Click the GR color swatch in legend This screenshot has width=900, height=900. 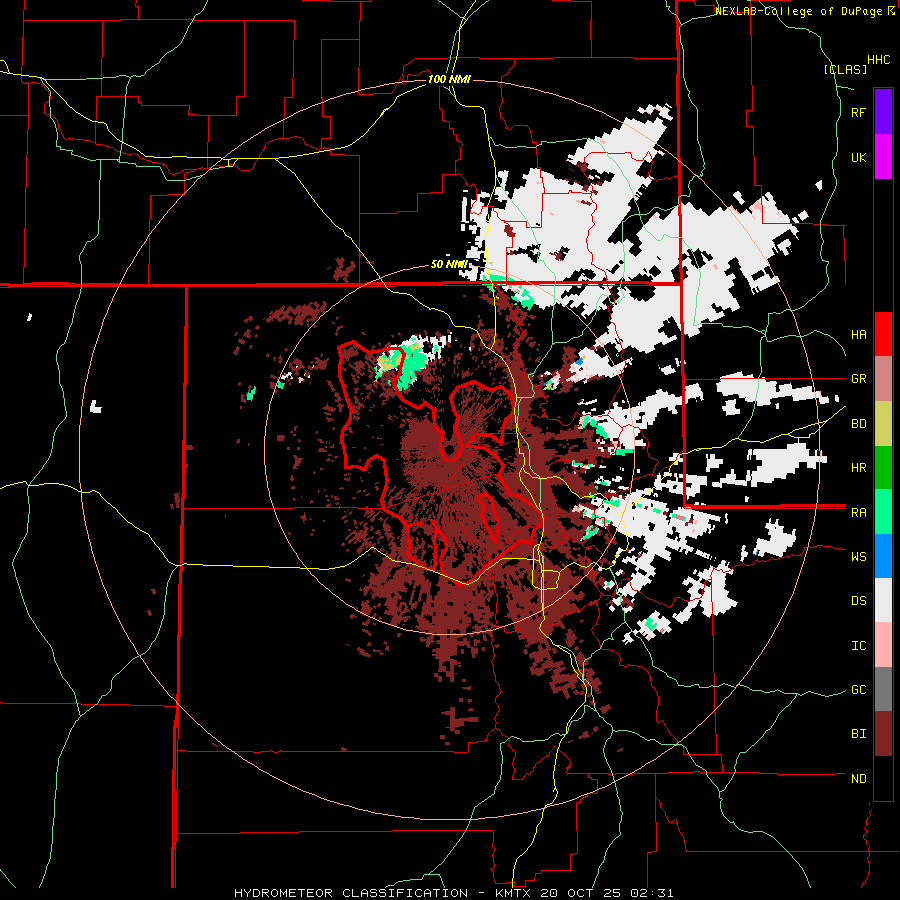coord(883,379)
